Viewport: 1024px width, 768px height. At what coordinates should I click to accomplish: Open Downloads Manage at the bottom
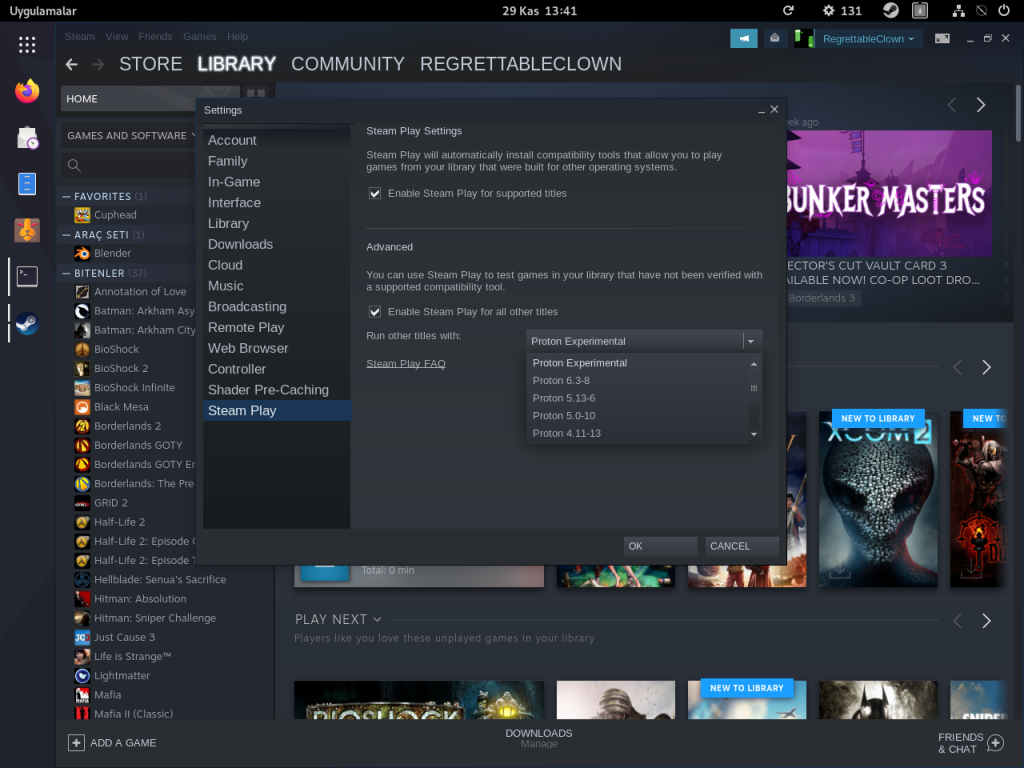point(539,739)
